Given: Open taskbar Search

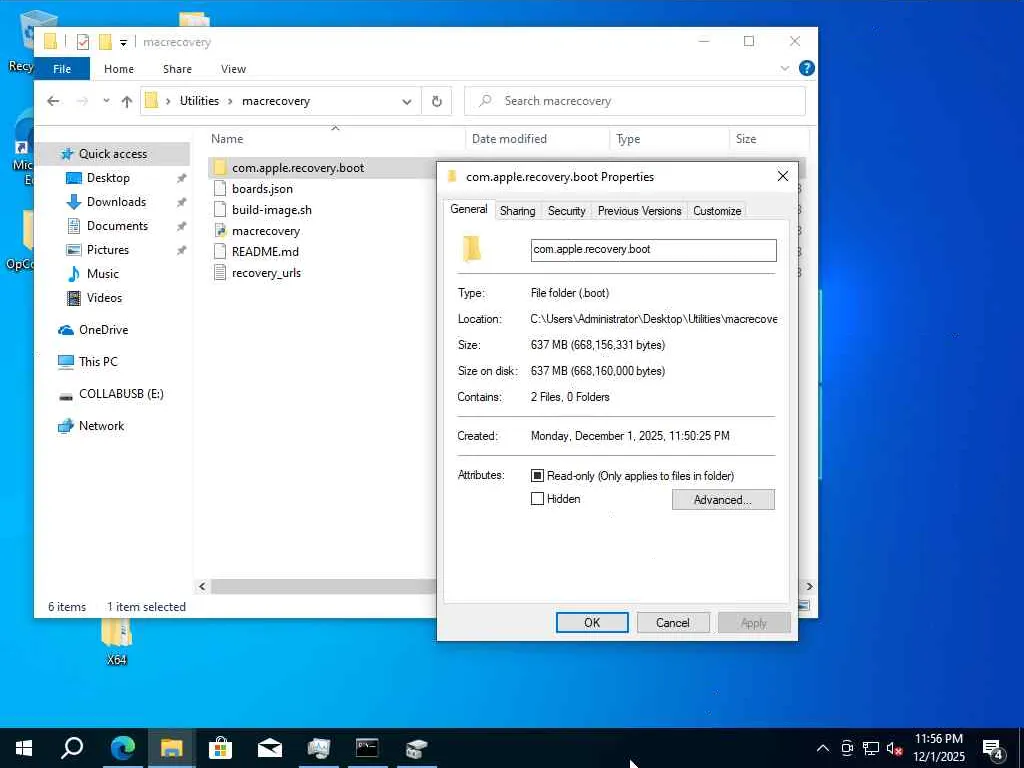Looking at the screenshot, I should 72,748.
